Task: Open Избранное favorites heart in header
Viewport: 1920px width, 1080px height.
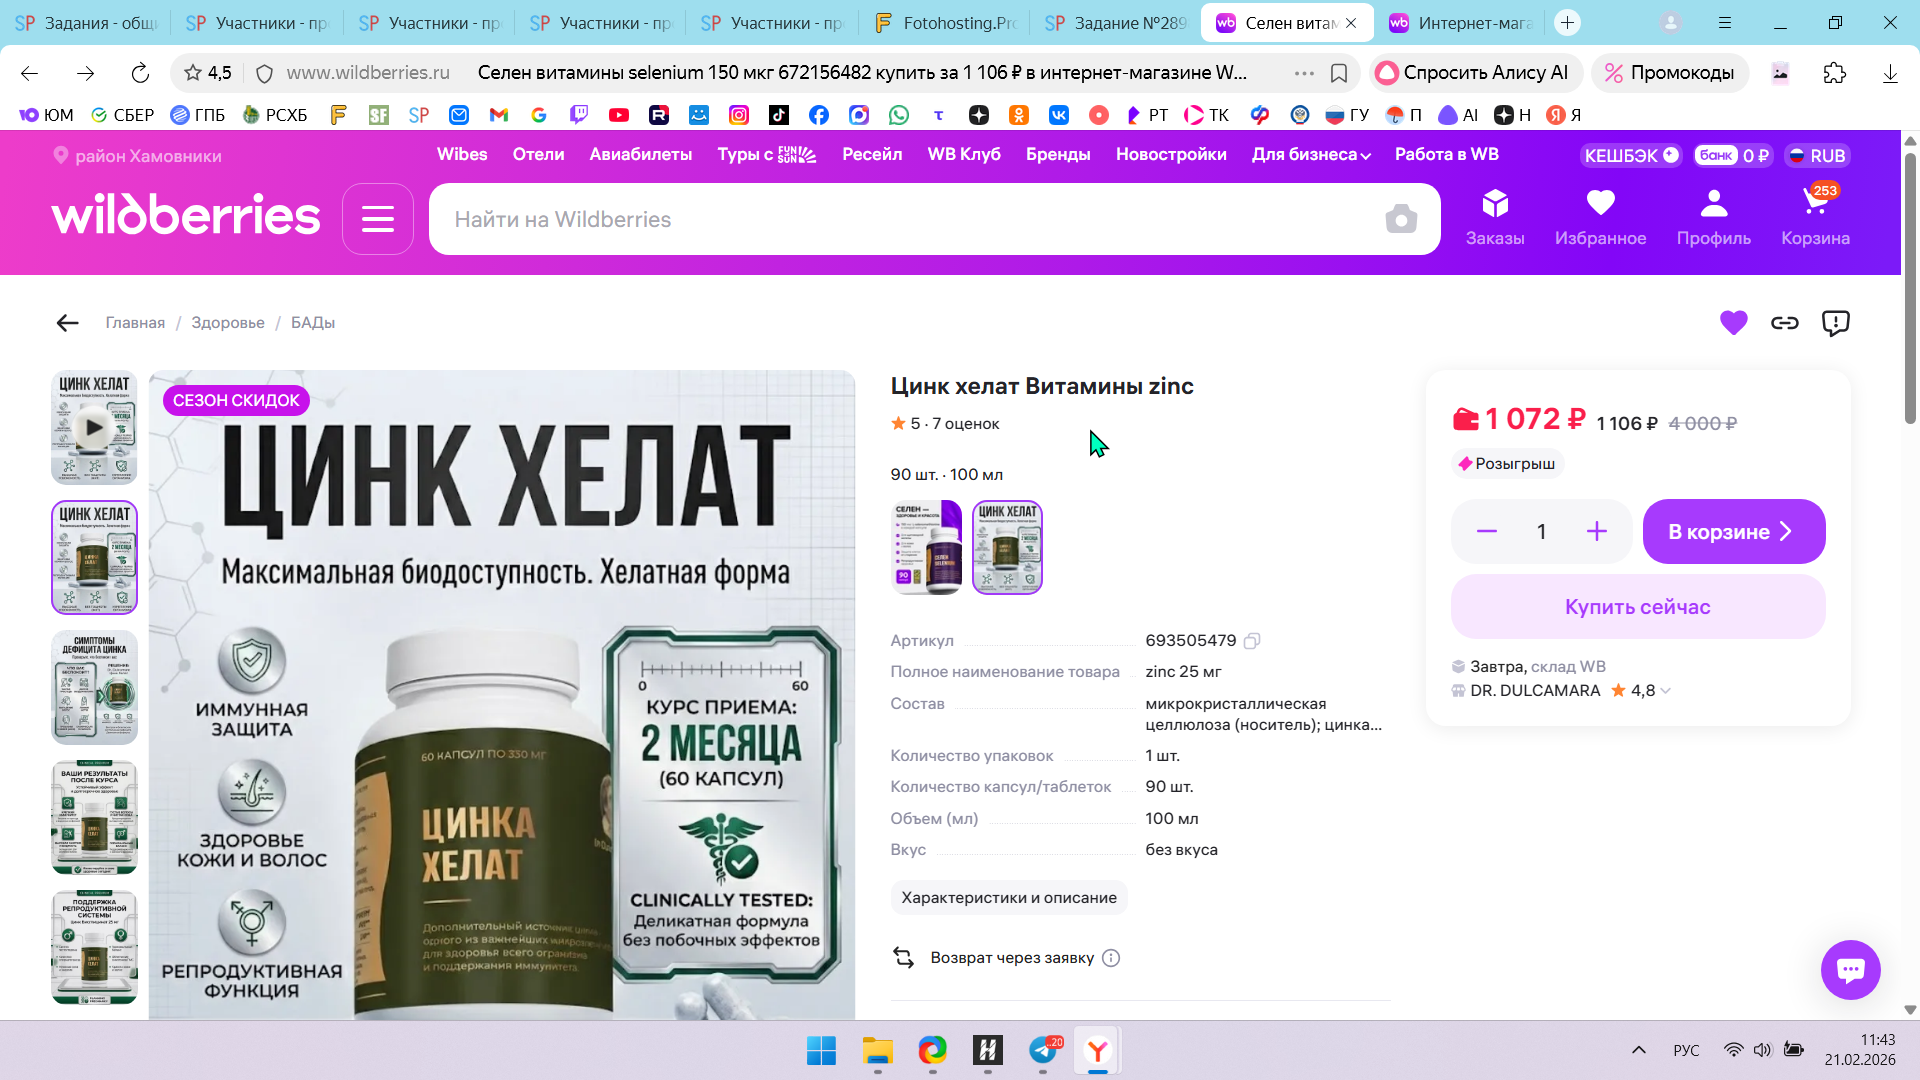Action: click(x=1600, y=216)
